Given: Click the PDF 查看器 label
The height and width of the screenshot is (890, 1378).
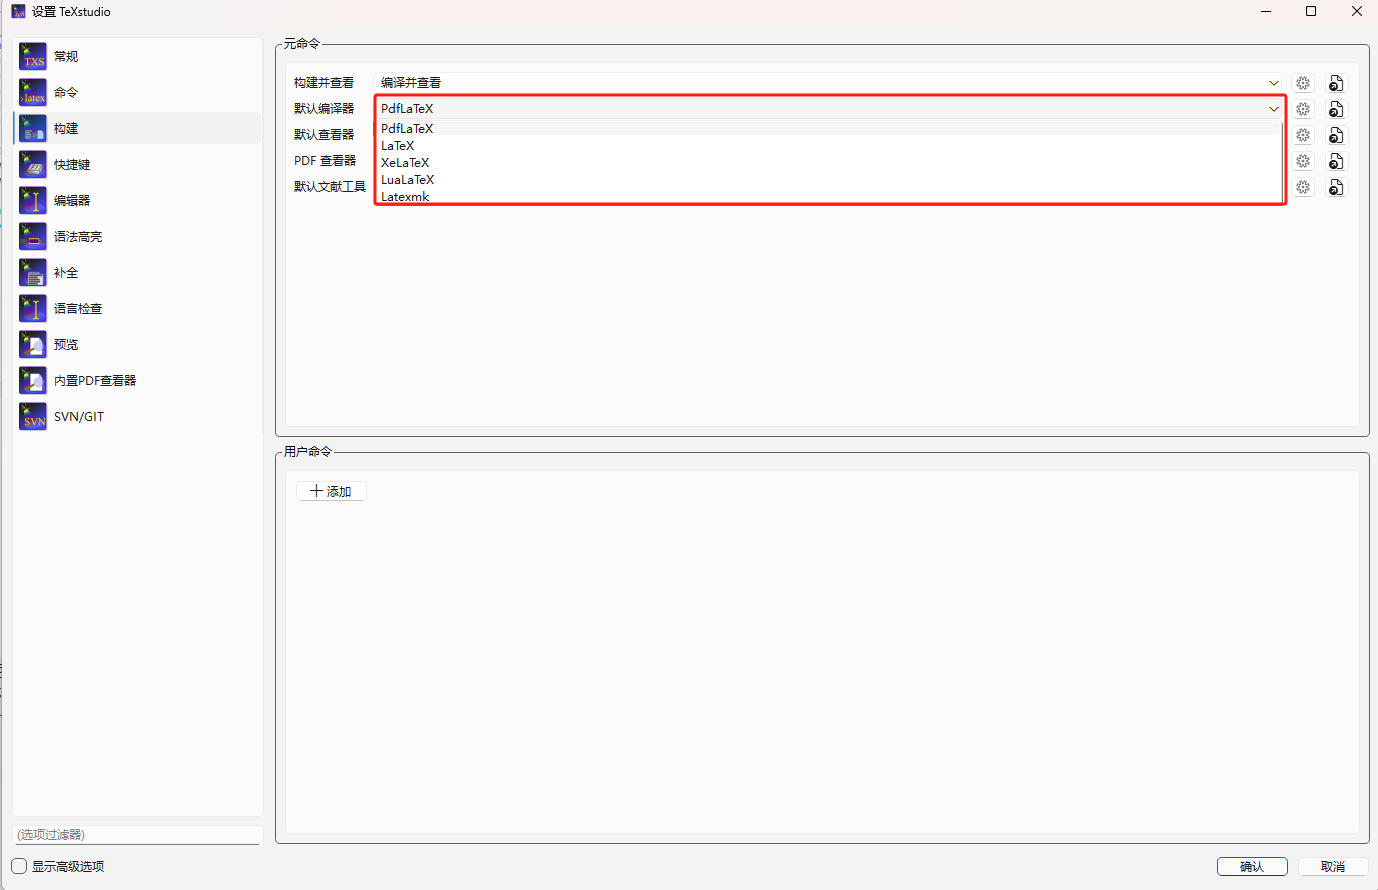Looking at the screenshot, I should click(325, 160).
